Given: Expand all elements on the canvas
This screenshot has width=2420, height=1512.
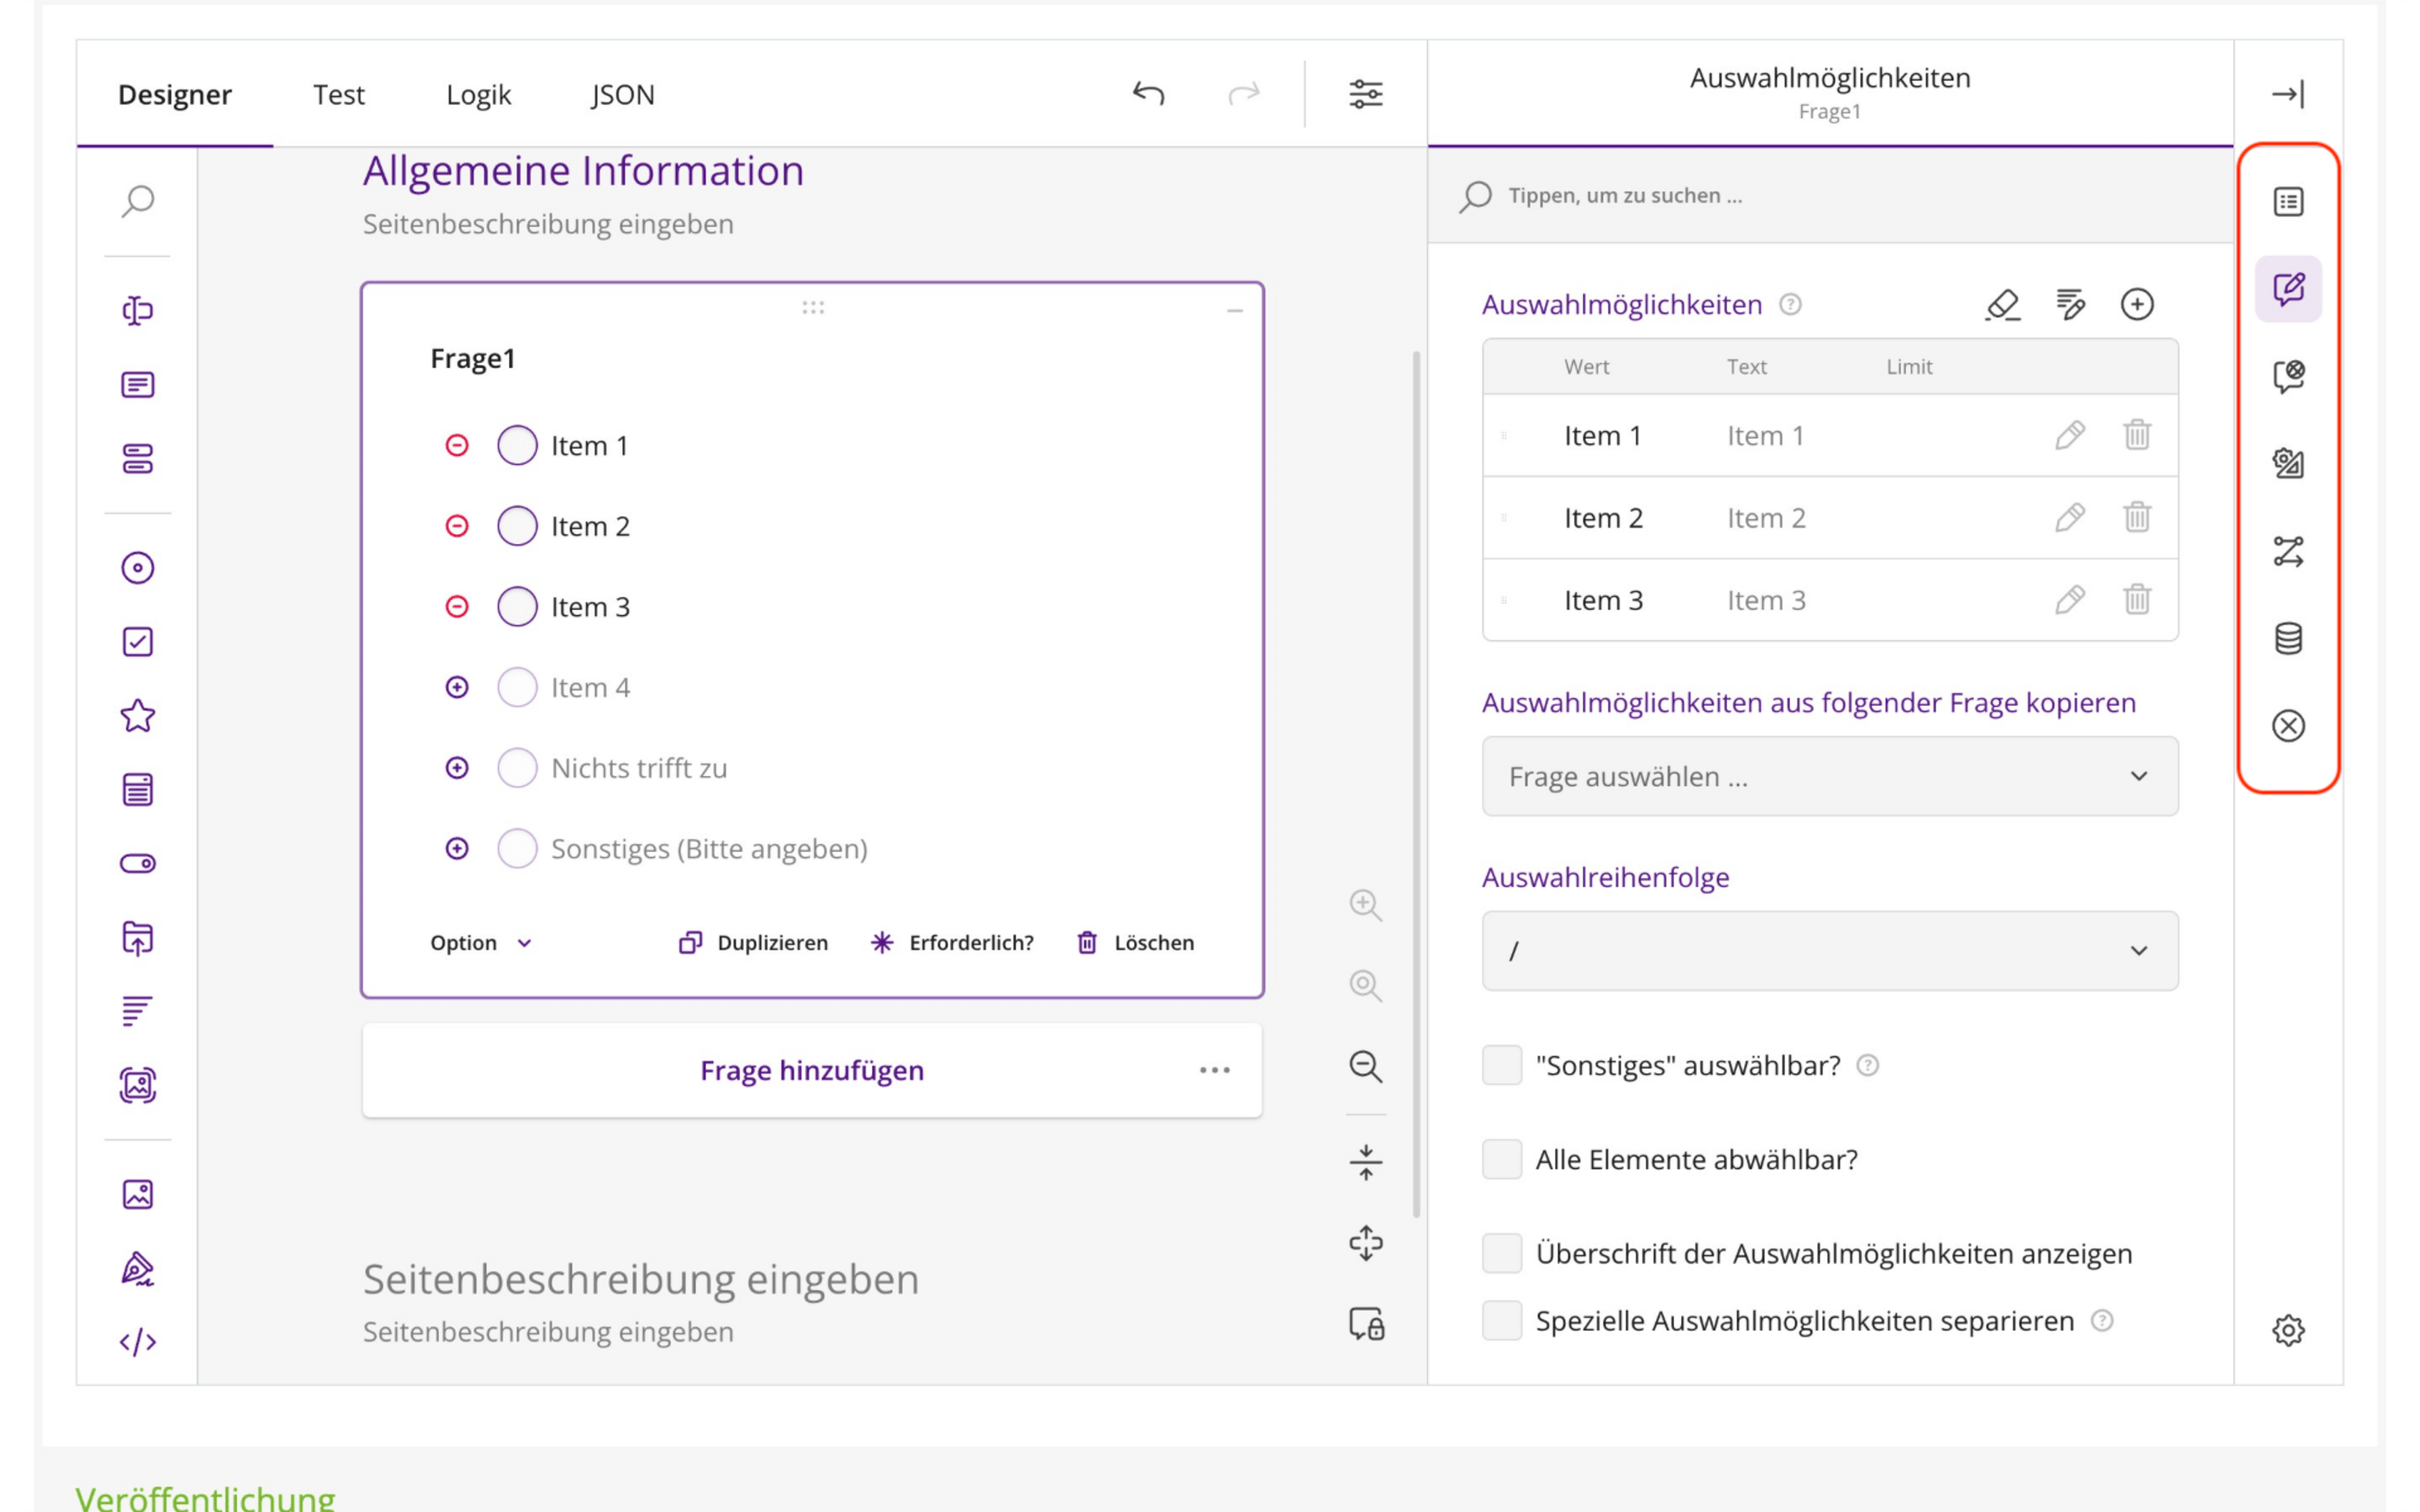Looking at the screenshot, I should coord(1366,1244).
